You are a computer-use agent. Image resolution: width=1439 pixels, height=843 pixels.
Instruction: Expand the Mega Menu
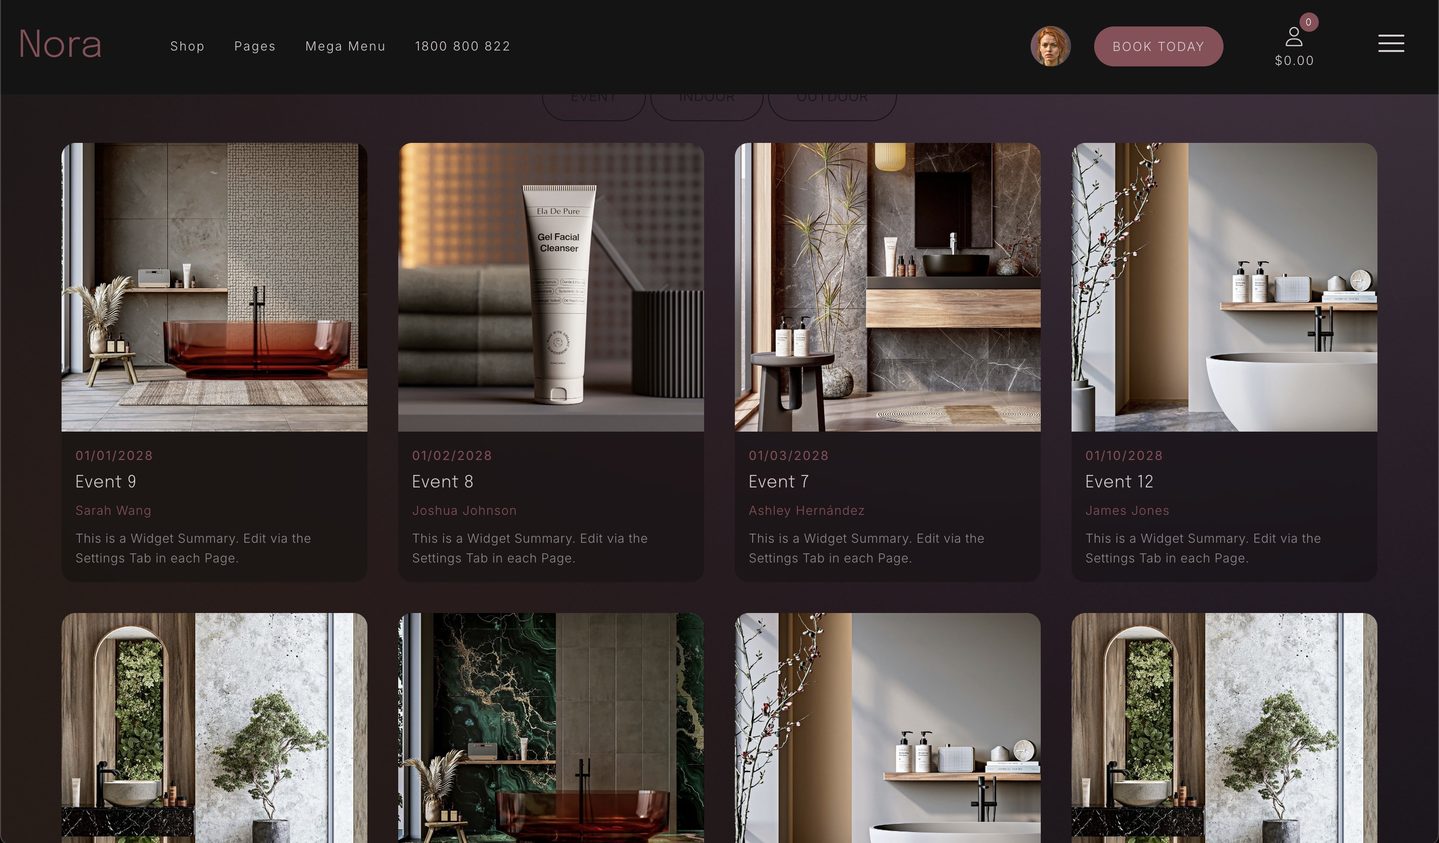click(345, 46)
